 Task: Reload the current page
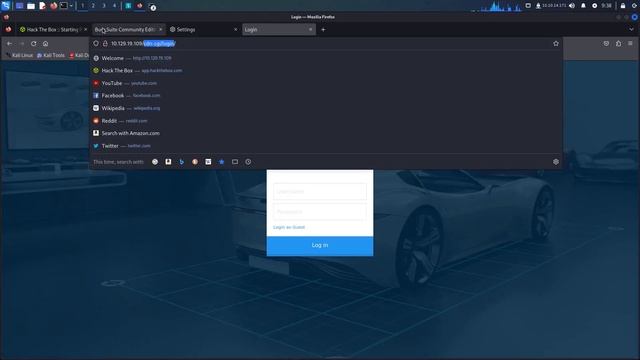click(33, 43)
